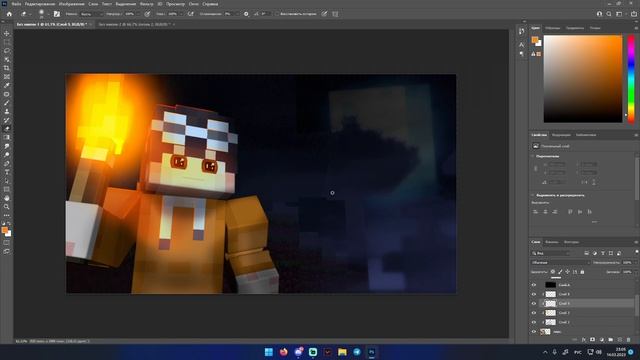Toggle layer filtering switch in Layers panel
The width and height of the screenshot is (640, 360).
636,253
